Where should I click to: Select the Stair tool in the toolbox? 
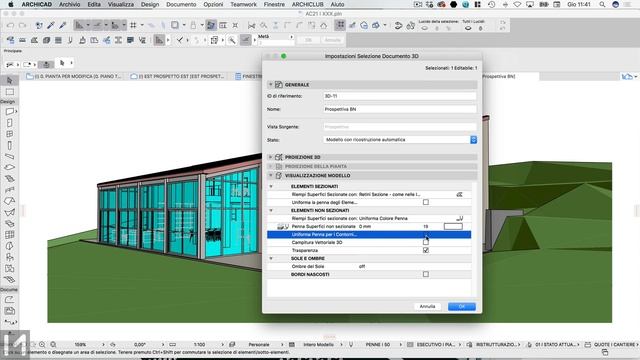10,179
